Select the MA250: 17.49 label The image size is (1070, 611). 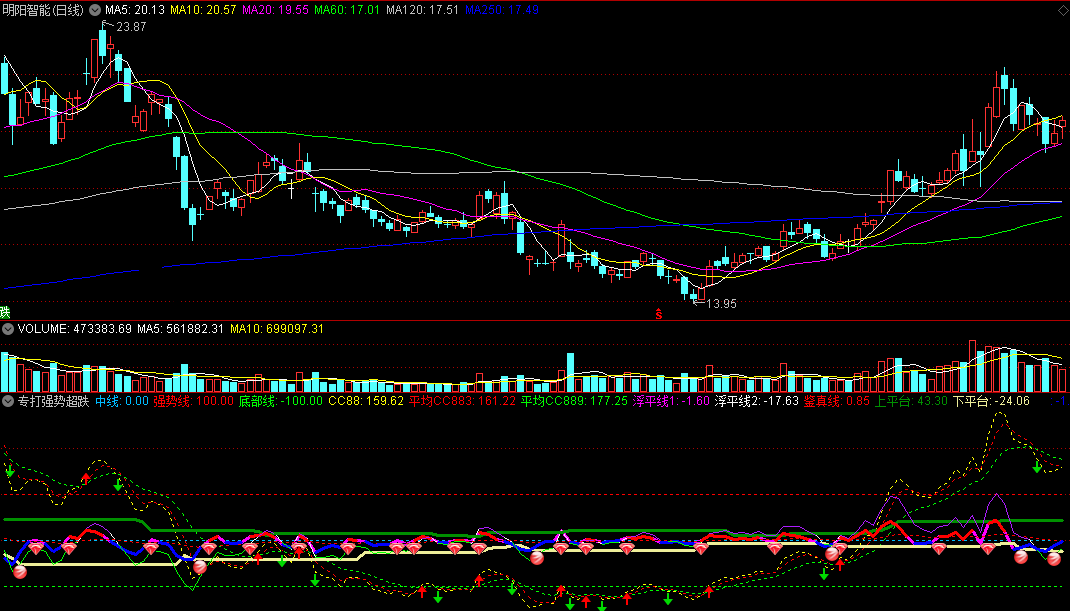tap(502, 10)
